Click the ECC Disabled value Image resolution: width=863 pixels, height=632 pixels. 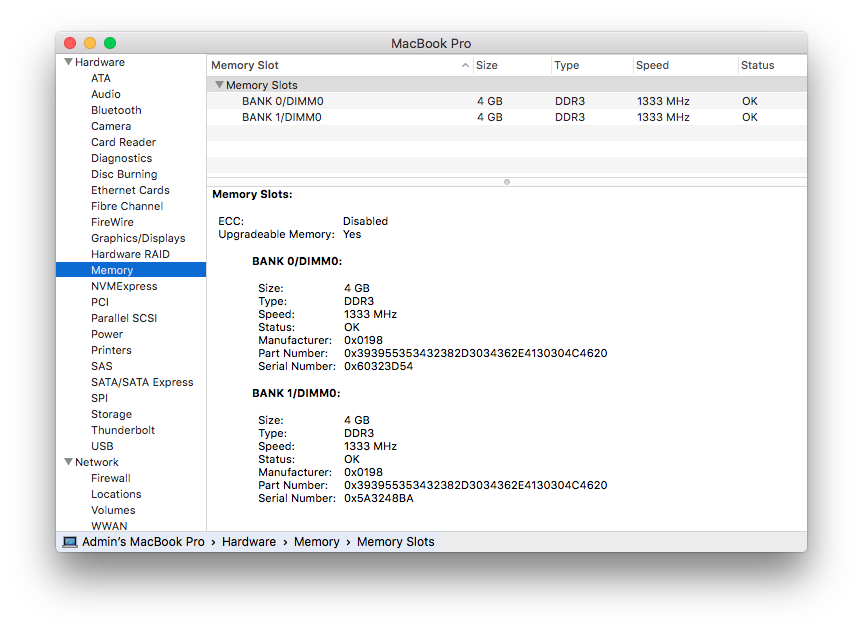365,221
